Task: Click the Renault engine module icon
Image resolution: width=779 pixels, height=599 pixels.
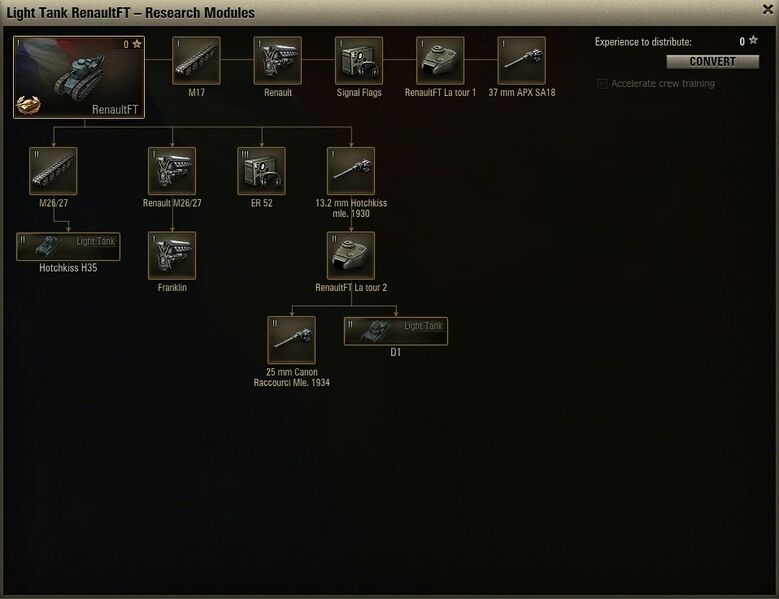Action: coord(277,61)
